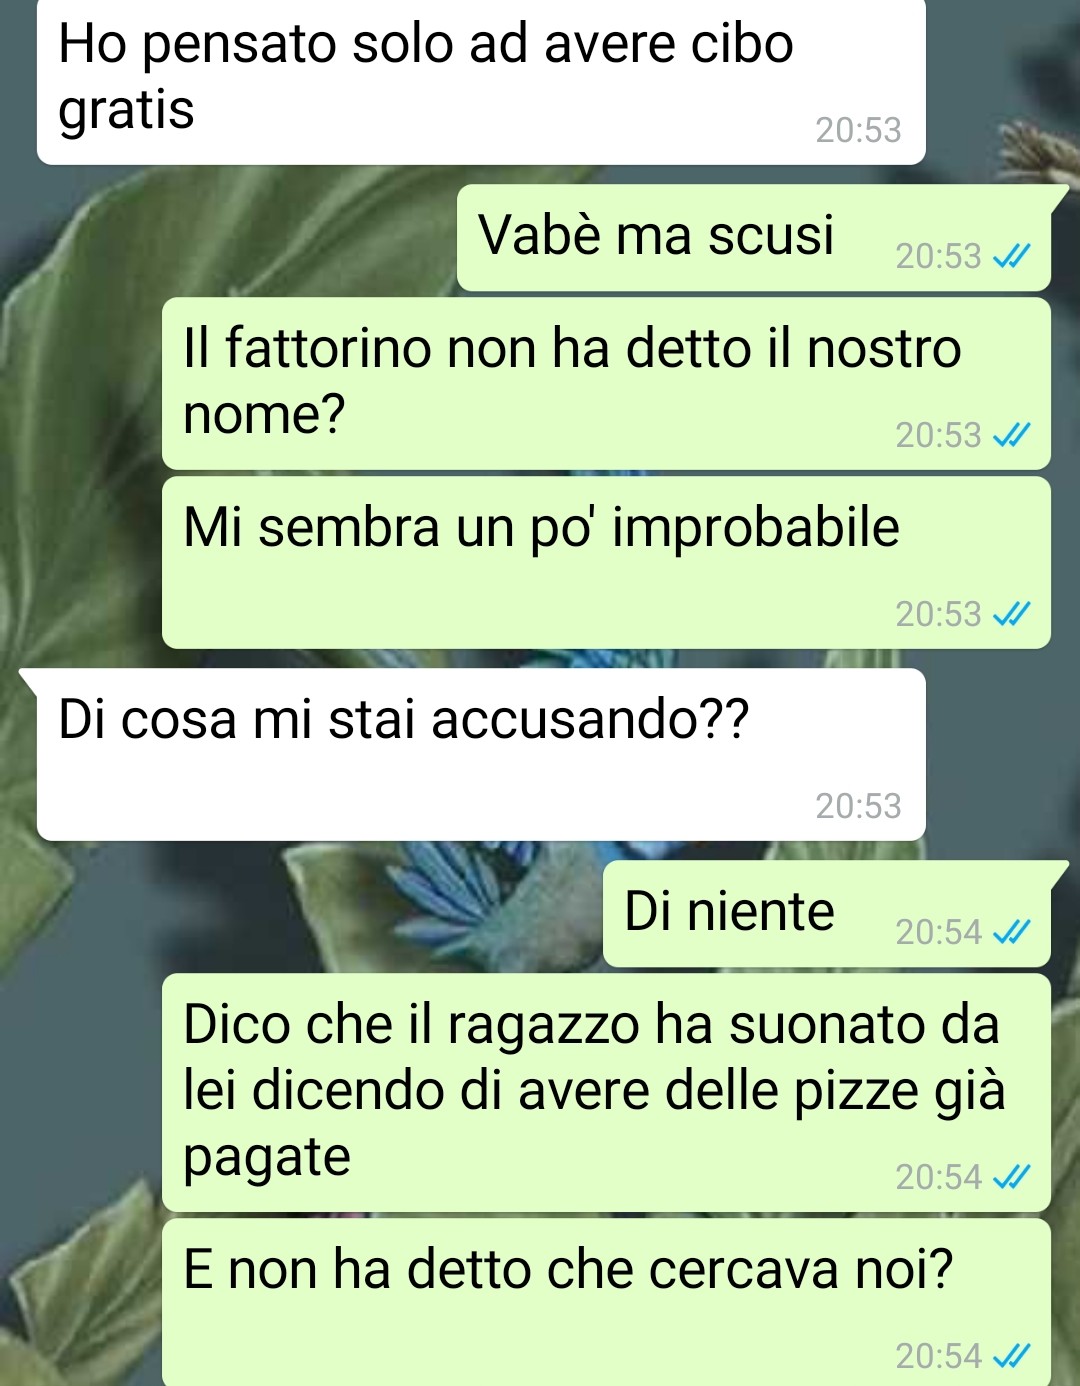Viewport: 1080px width, 1386px height.
Task: Select 'E non ha detto che cercava noi?'
Action: pyautogui.click(x=606, y=1302)
